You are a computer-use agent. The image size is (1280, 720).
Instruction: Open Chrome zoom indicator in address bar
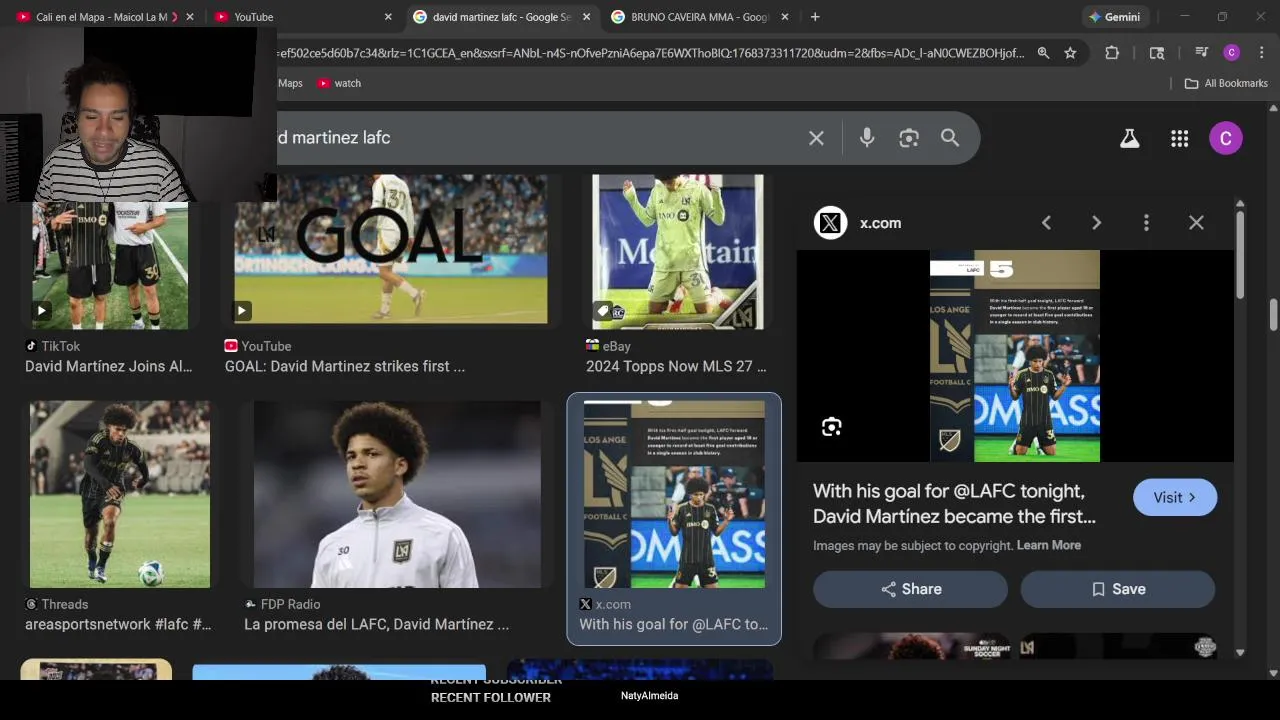point(1043,53)
